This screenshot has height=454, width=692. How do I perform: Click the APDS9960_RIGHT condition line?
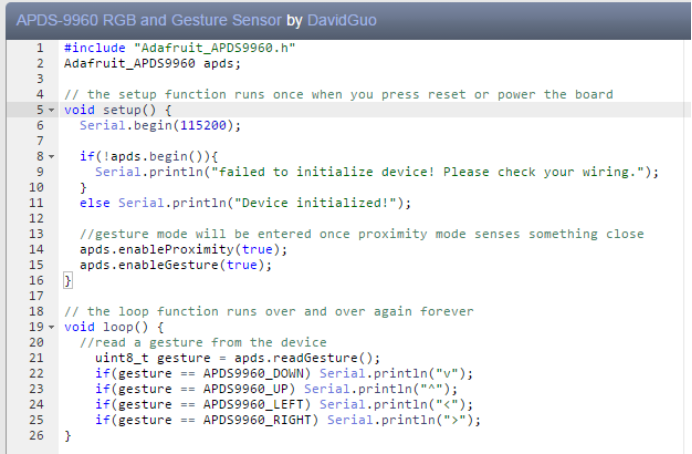click(288, 420)
